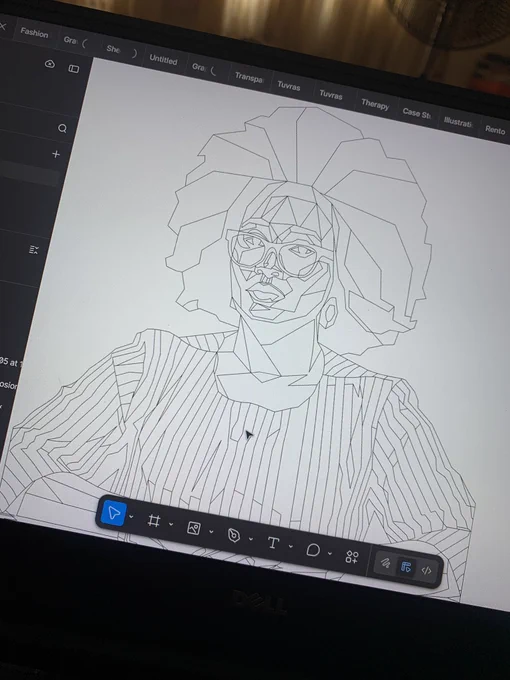Open search in the left panel
This screenshot has height=680, width=510.
pos(62,128)
